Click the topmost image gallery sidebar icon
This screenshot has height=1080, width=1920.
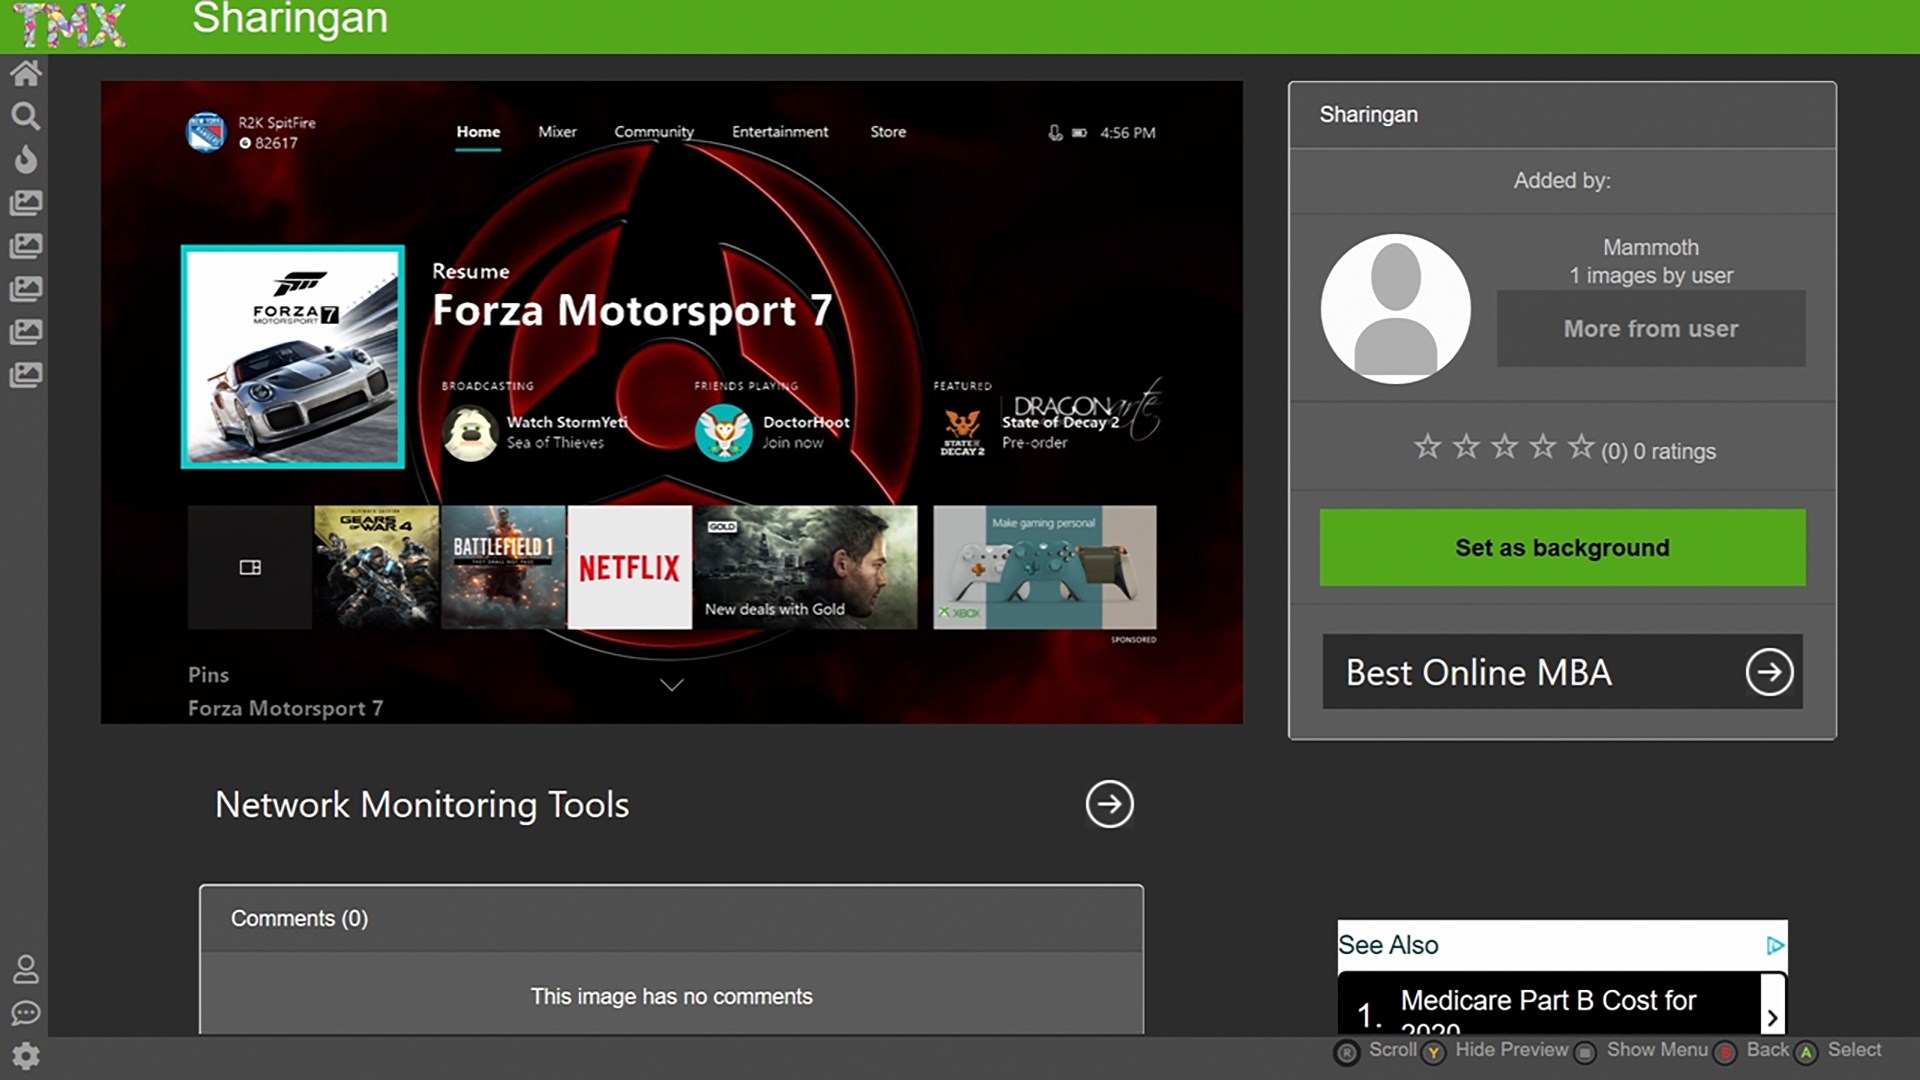pos(26,203)
